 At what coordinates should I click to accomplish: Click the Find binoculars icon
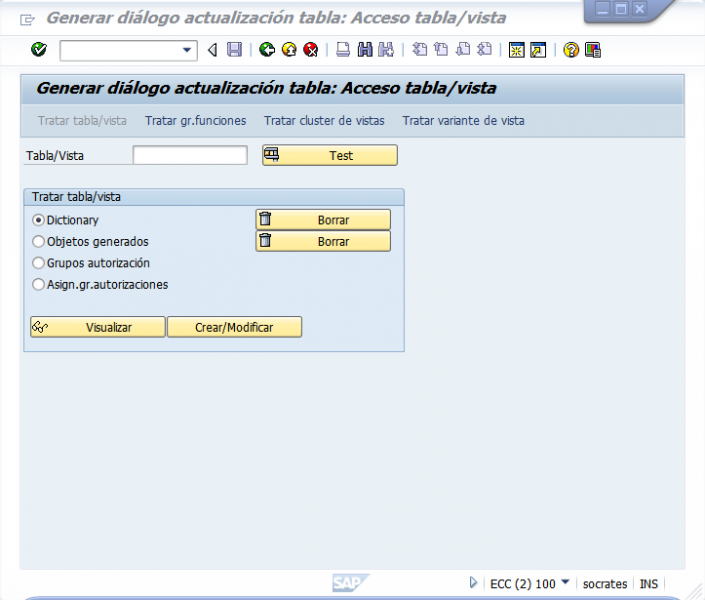[365, 50]
